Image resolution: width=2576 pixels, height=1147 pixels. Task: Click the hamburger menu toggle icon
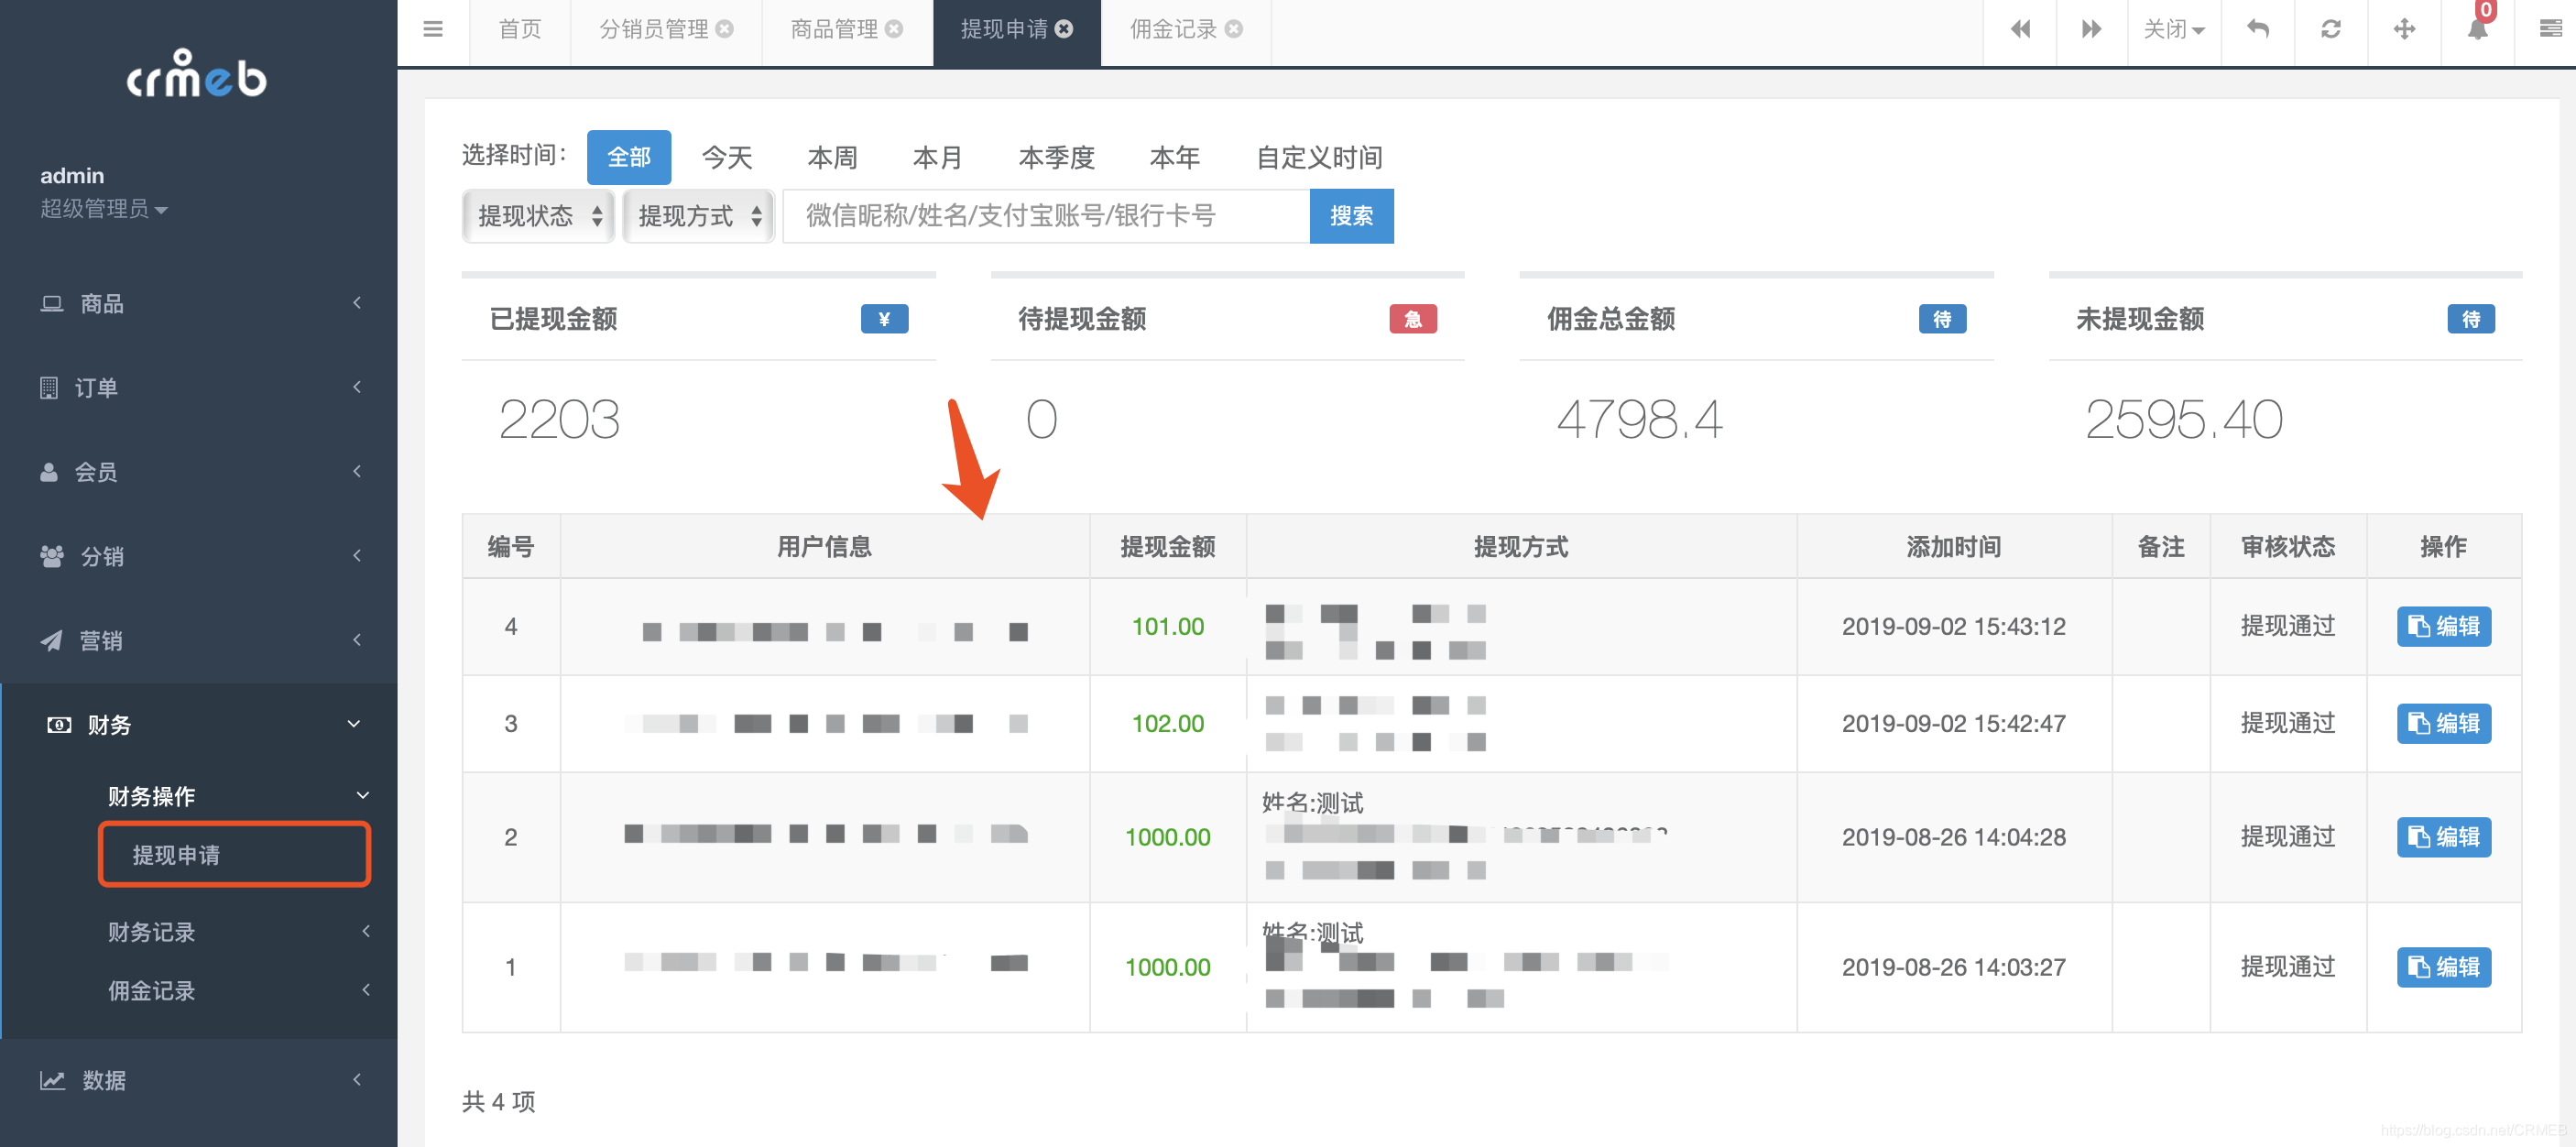click(x=432, y=29)
